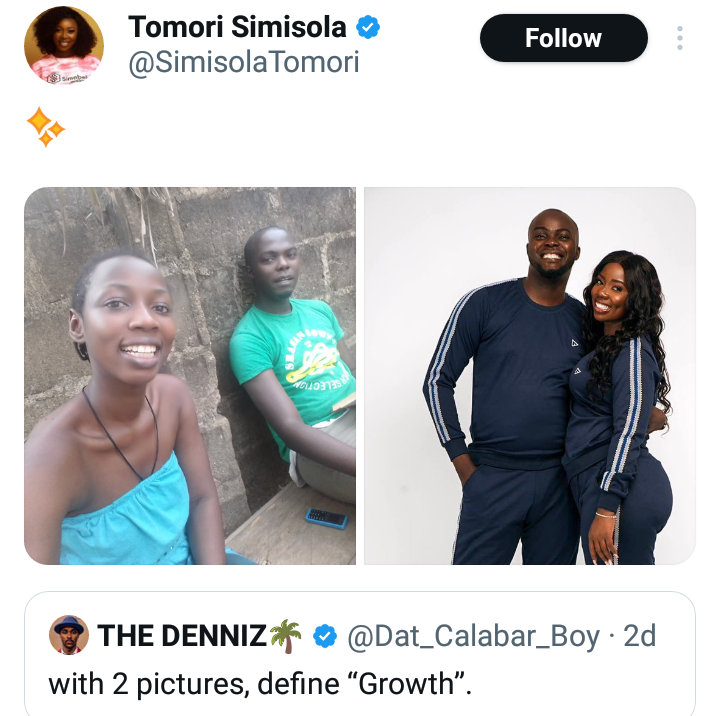Click the palm tree emoji after DENNIZ
Viewport: 714px width, 716px height.
[x=285, y=634]
